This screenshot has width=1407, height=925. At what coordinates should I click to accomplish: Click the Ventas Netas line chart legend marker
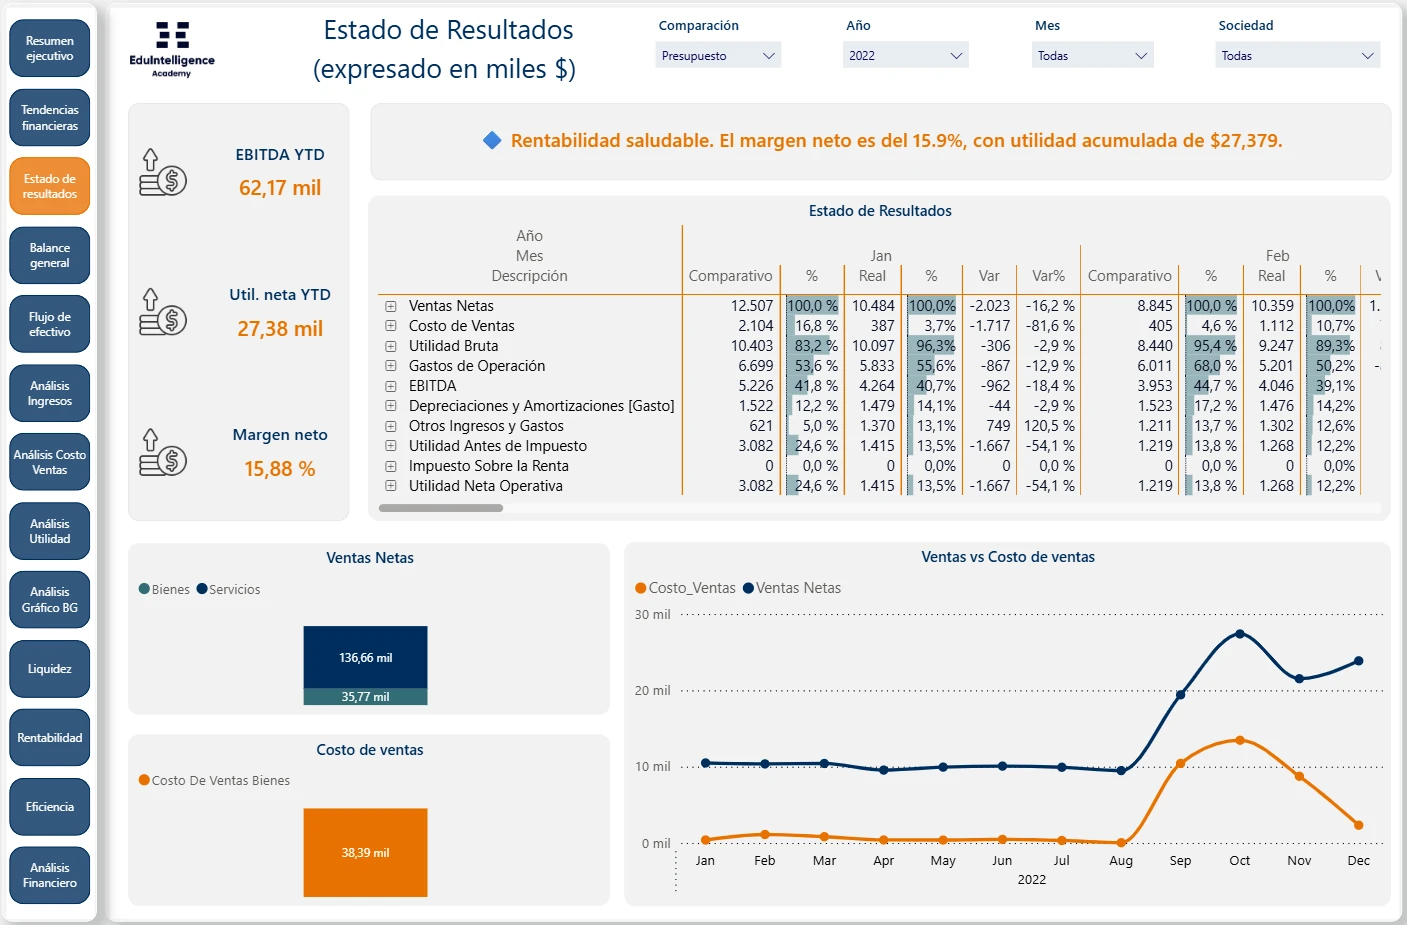click(x=748, y=588)
